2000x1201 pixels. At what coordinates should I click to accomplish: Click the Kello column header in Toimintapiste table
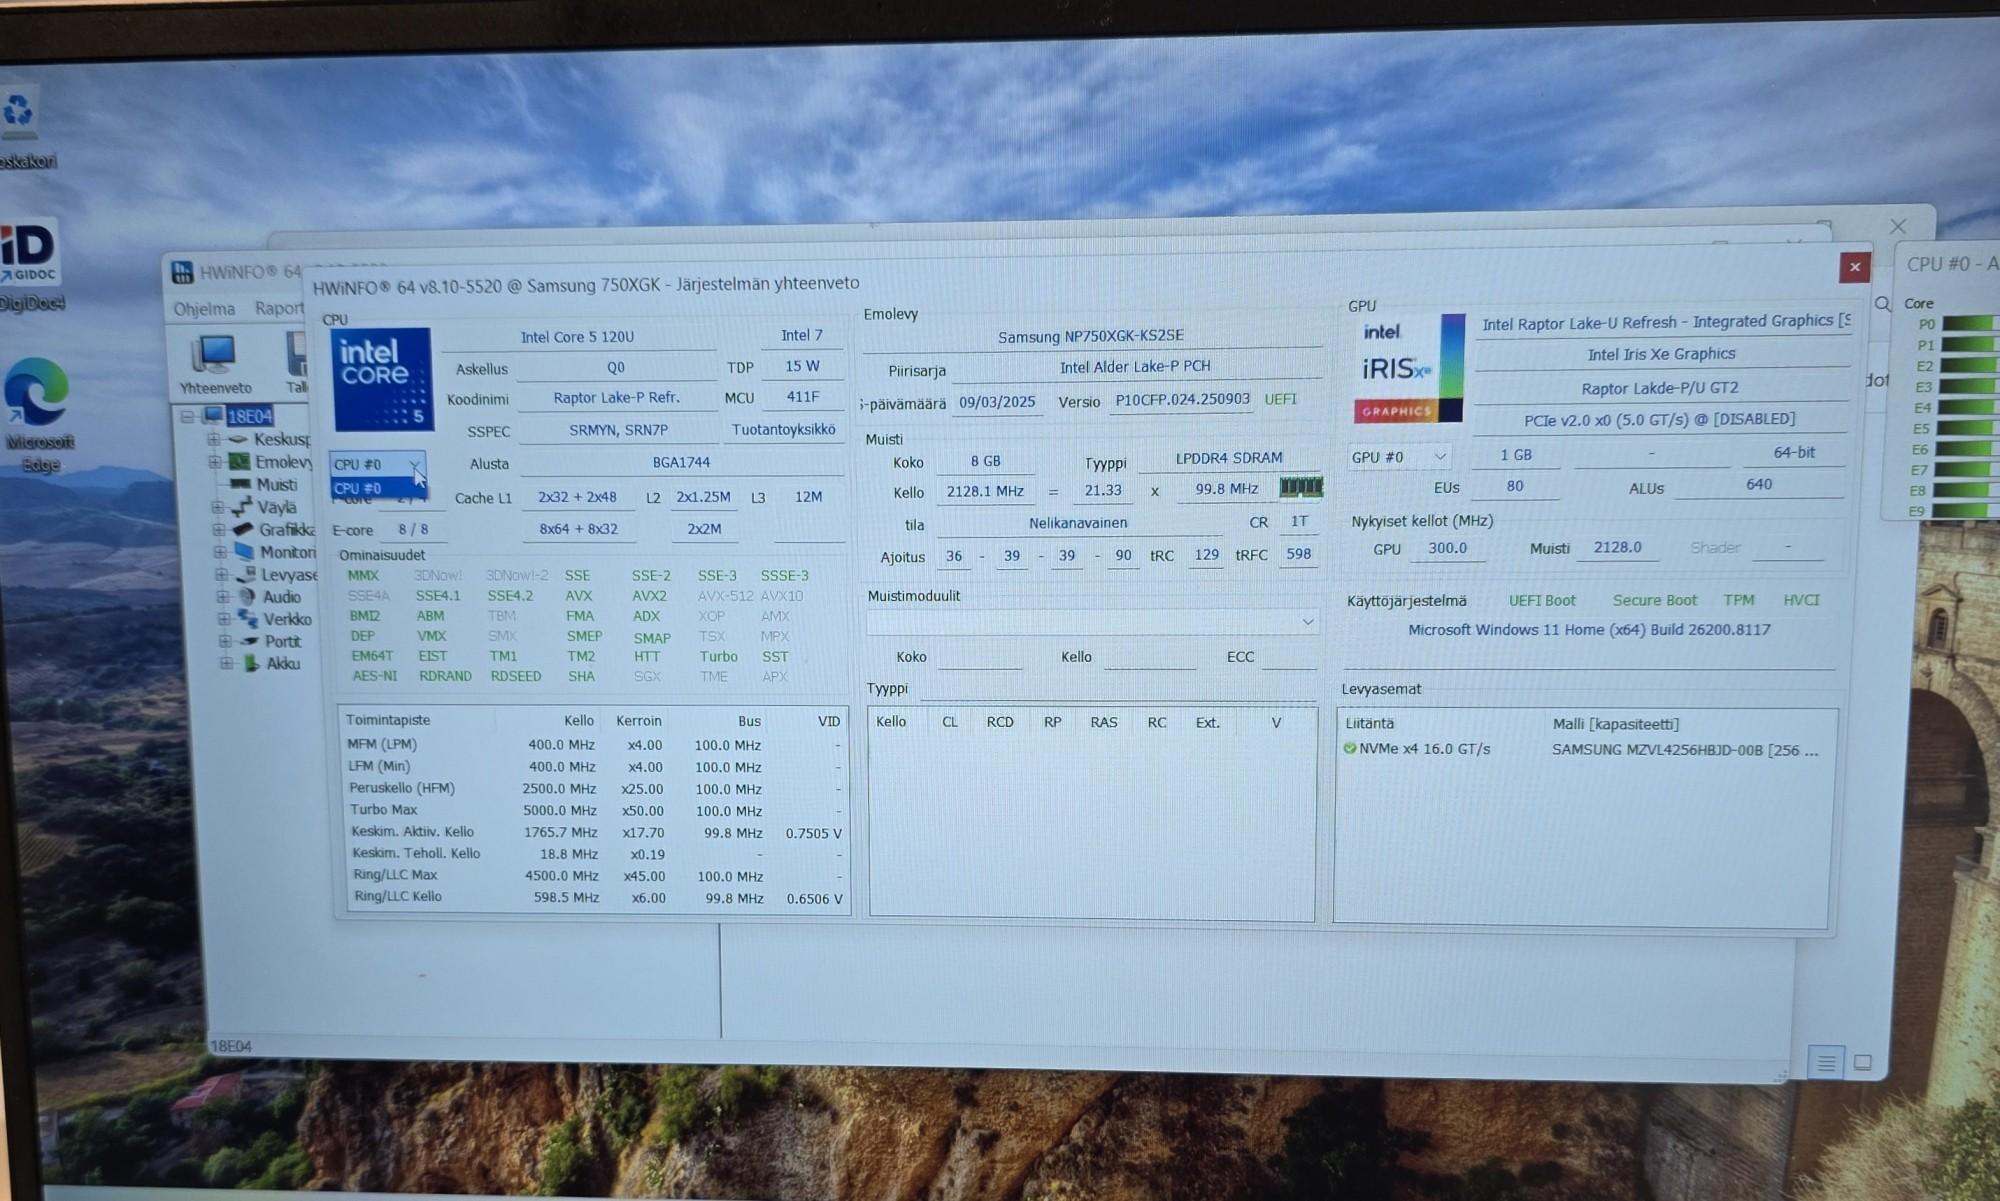(x=578, y=720)
